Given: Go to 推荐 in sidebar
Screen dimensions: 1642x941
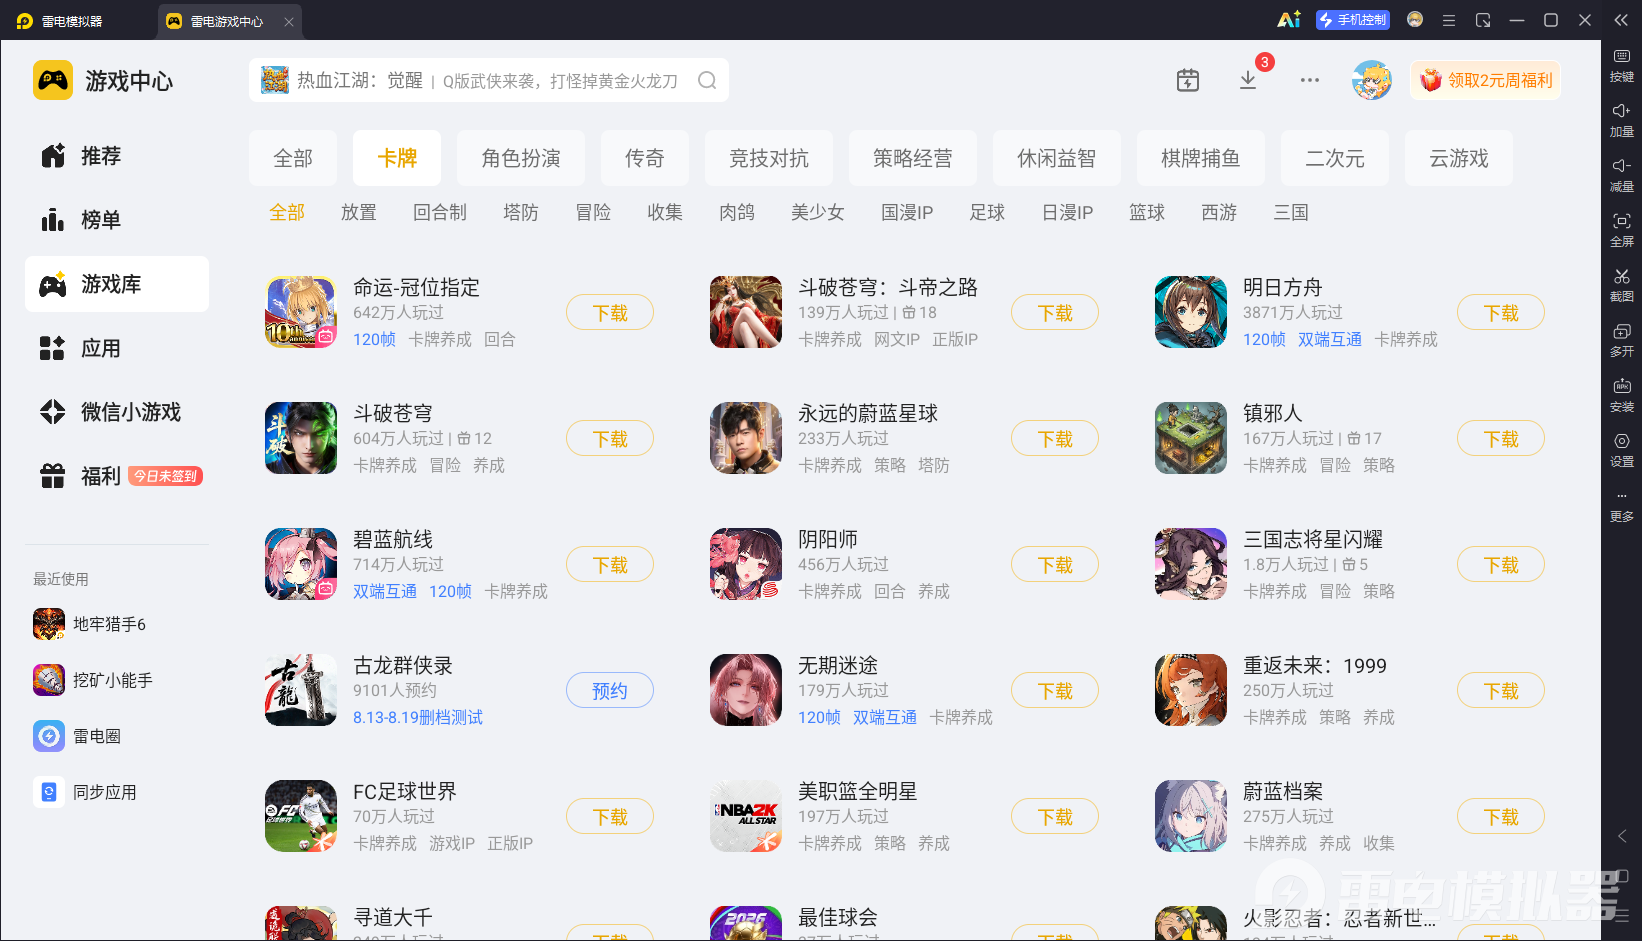Looking at the screenshot, I should click(x=117, y=156).
